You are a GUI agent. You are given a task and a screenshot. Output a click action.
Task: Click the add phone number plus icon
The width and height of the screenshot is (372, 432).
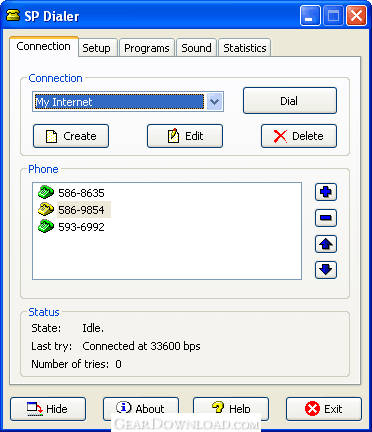(326, 192)
